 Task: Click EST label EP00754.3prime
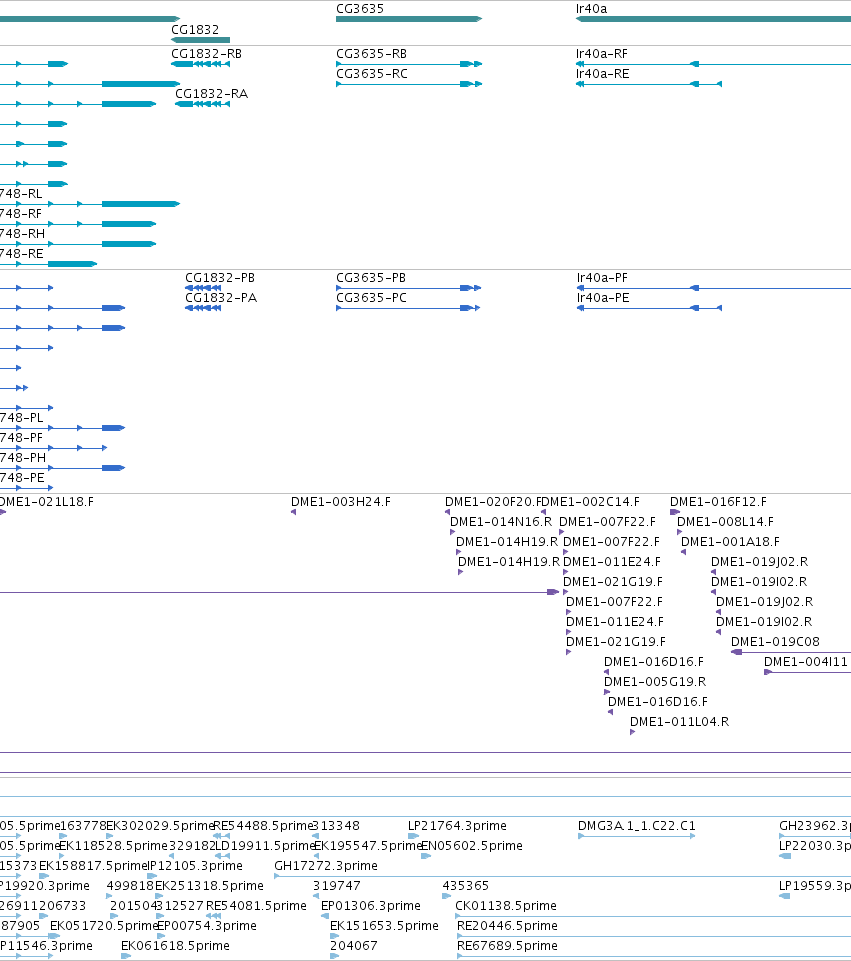point(206,925)
